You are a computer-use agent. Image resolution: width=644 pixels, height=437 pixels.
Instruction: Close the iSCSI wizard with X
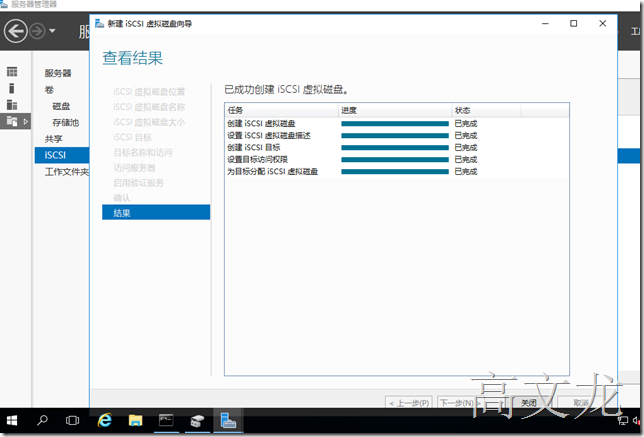click(603, 24)
